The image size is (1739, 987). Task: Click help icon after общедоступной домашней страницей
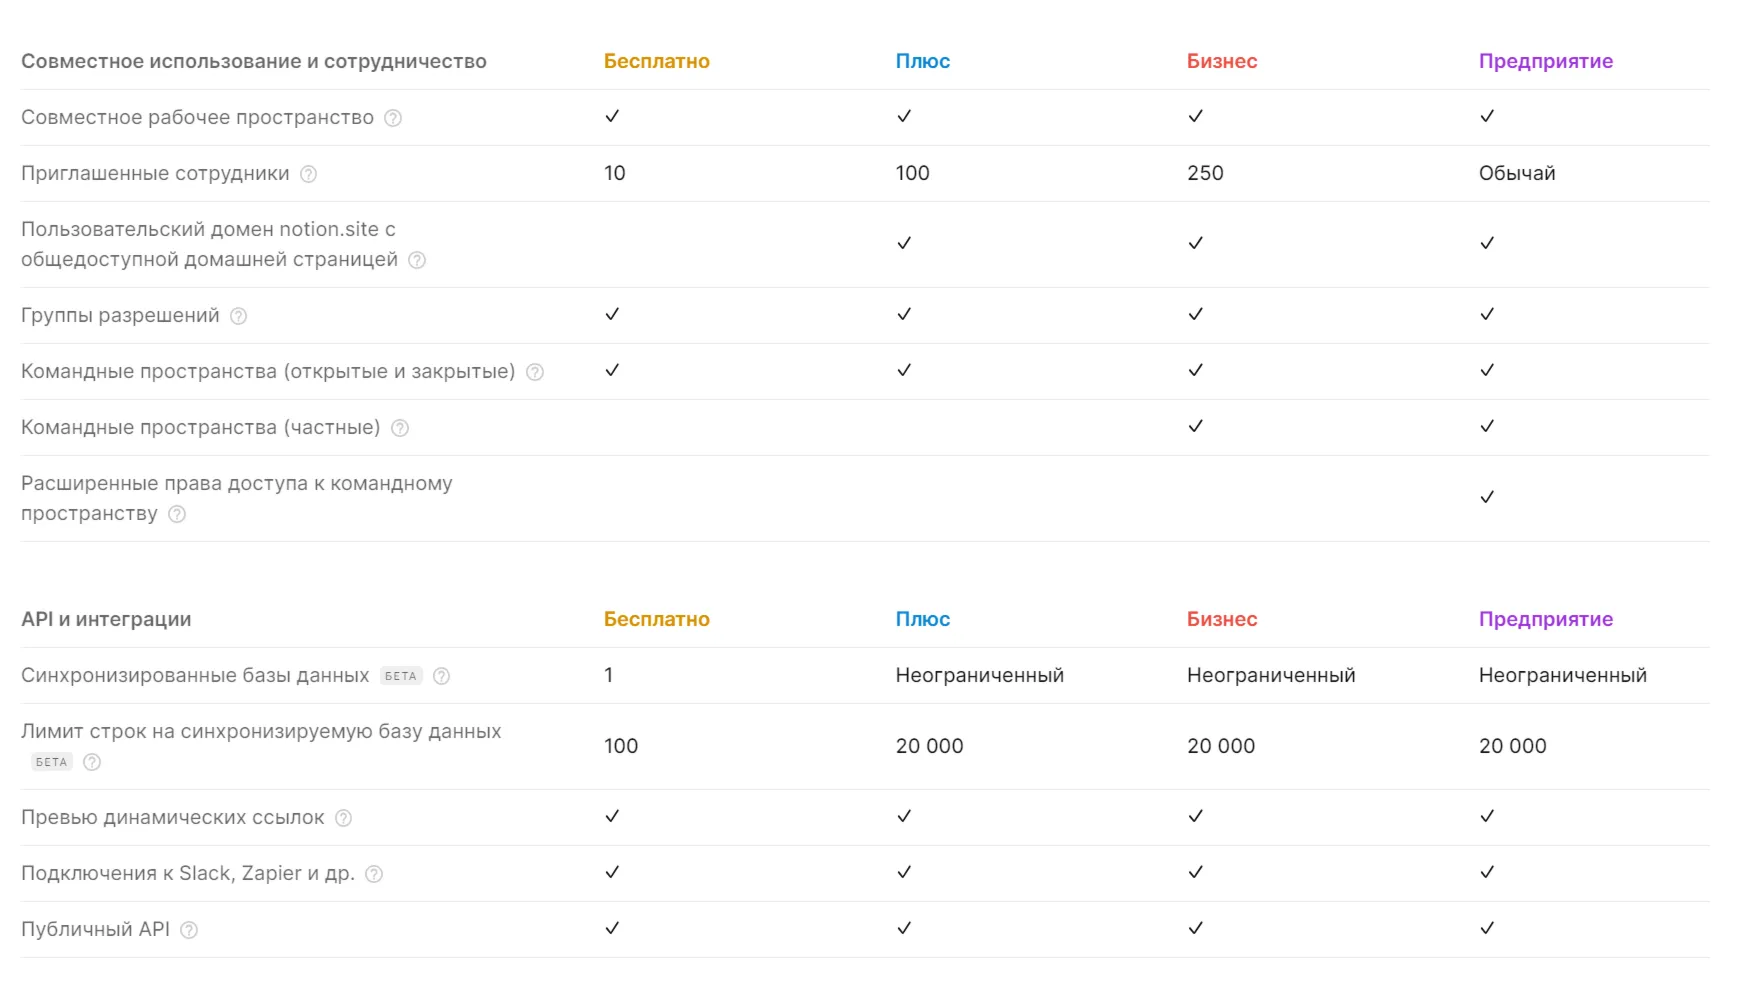pyautogui.click(x=417, y=260)
